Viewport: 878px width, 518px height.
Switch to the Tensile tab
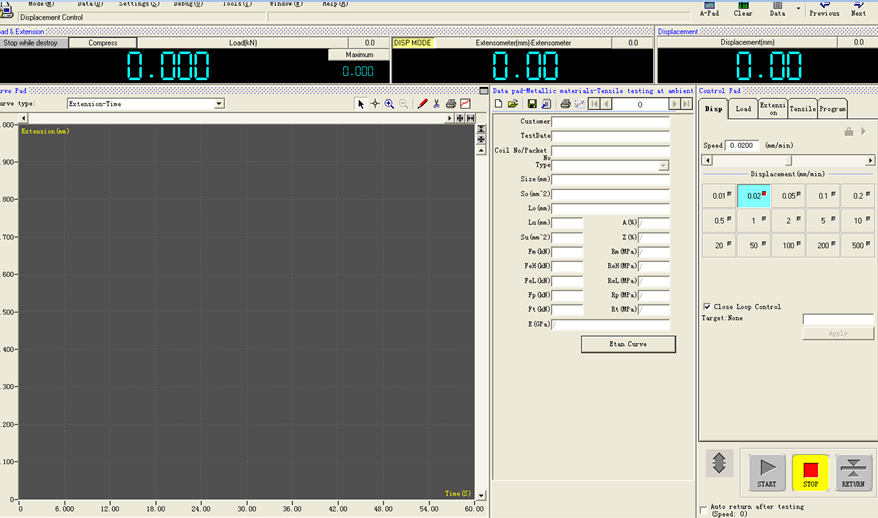[x=802, y=109]
